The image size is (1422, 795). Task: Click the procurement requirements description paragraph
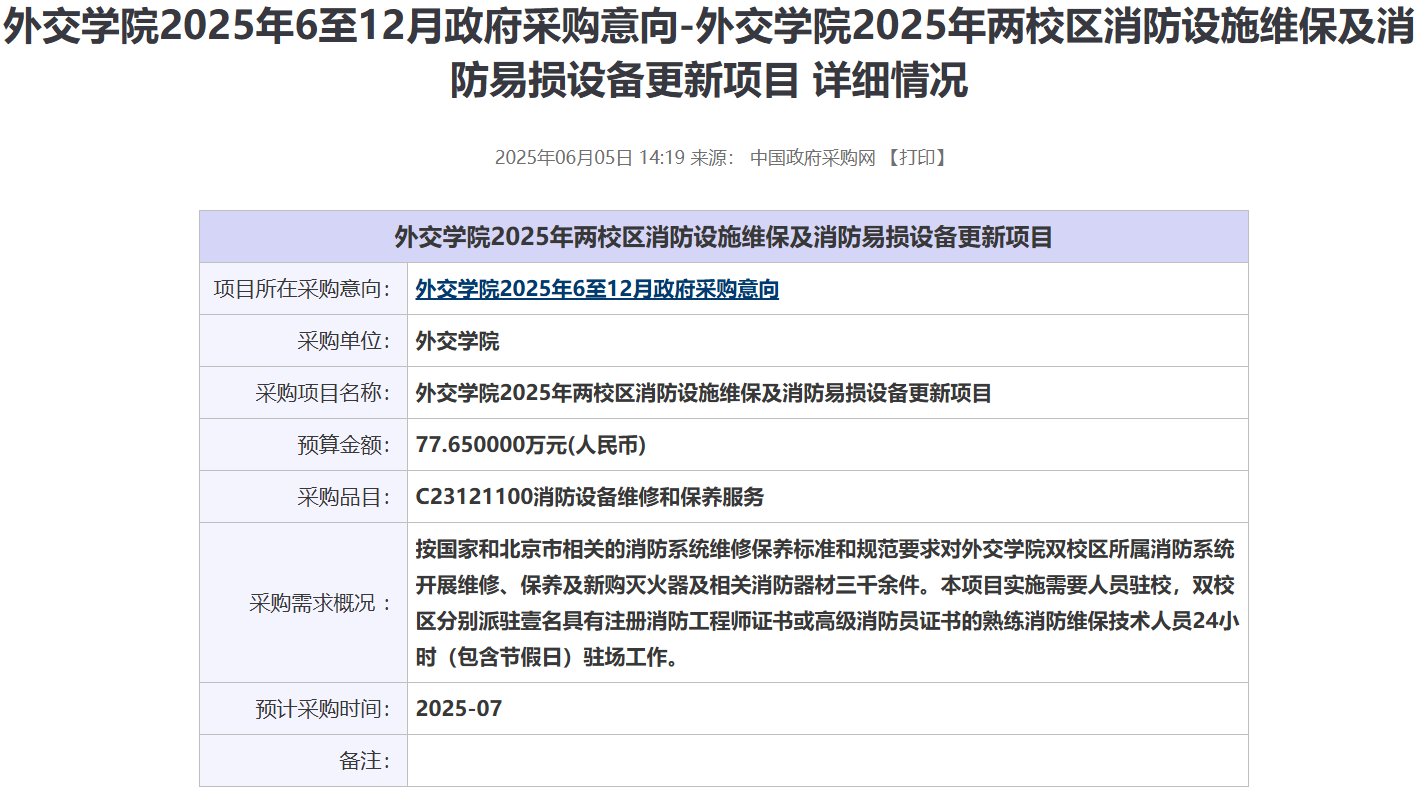point(825,603)
